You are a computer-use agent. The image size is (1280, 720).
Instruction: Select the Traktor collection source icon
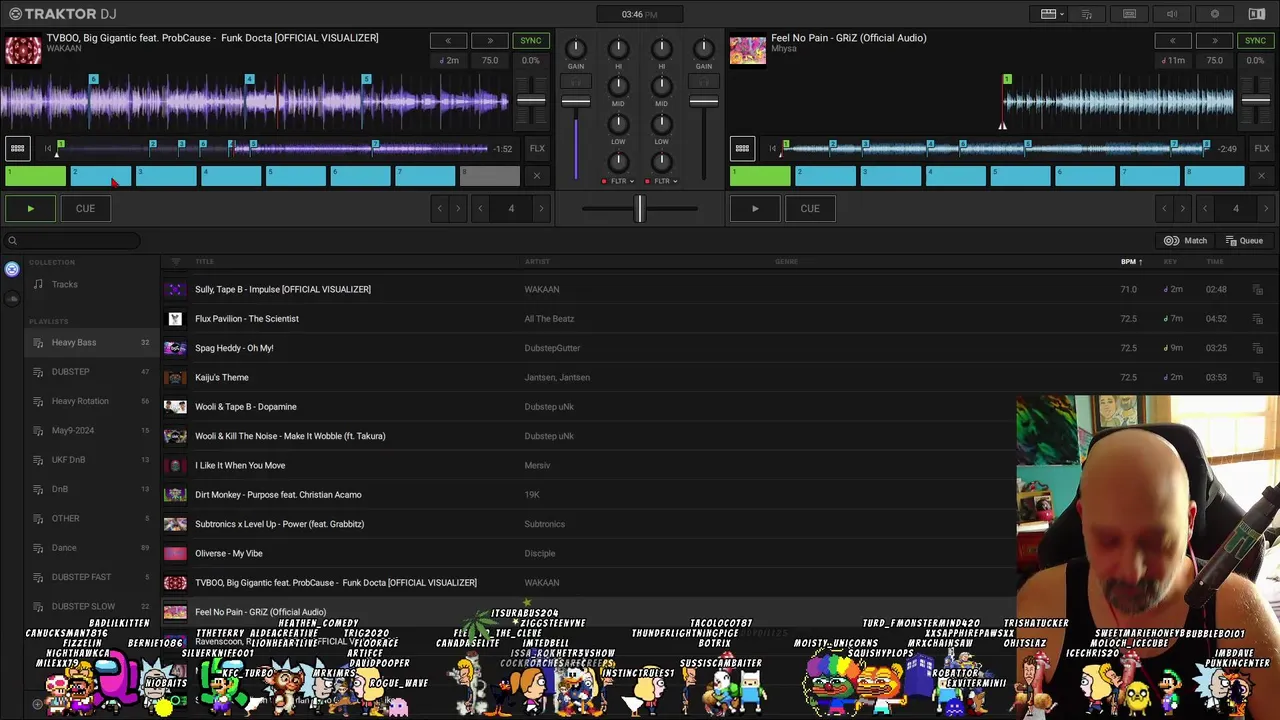12,269
